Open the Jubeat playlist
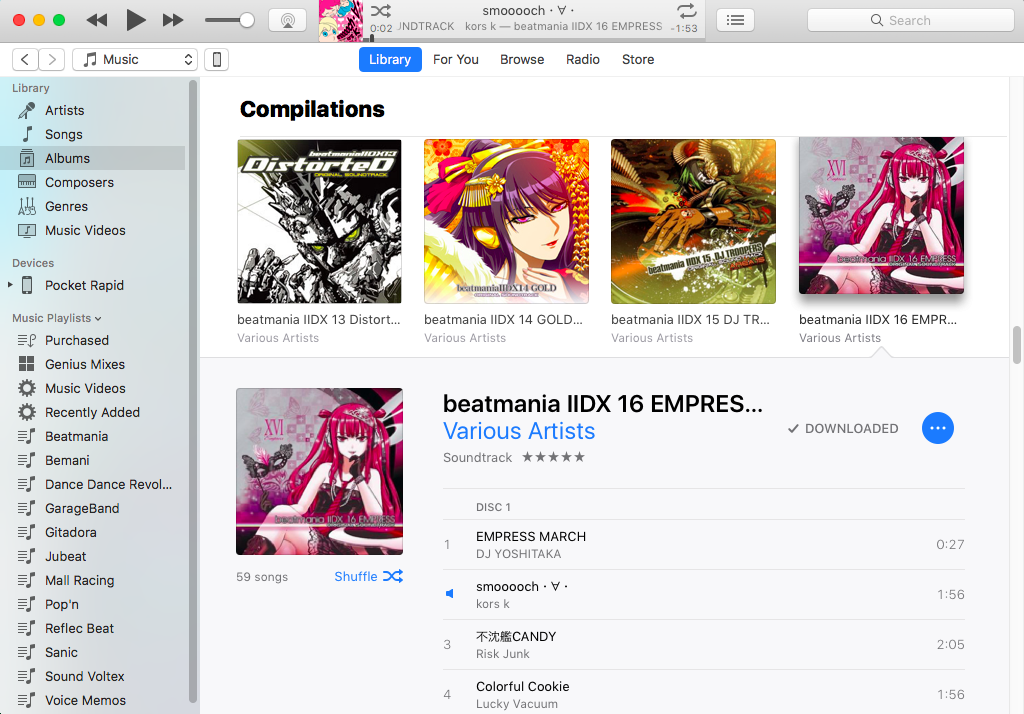 93,557
